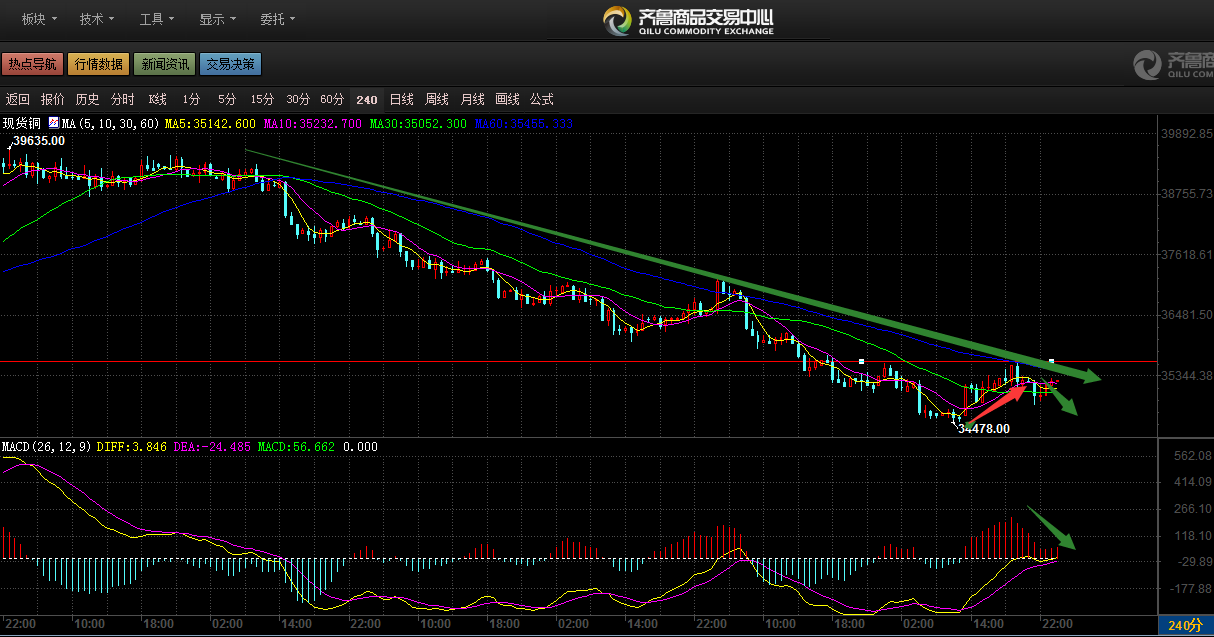The image size is (1214, 637).
Task: Expand the 显示 dropdown menu
Action: [x=217, y=19]
